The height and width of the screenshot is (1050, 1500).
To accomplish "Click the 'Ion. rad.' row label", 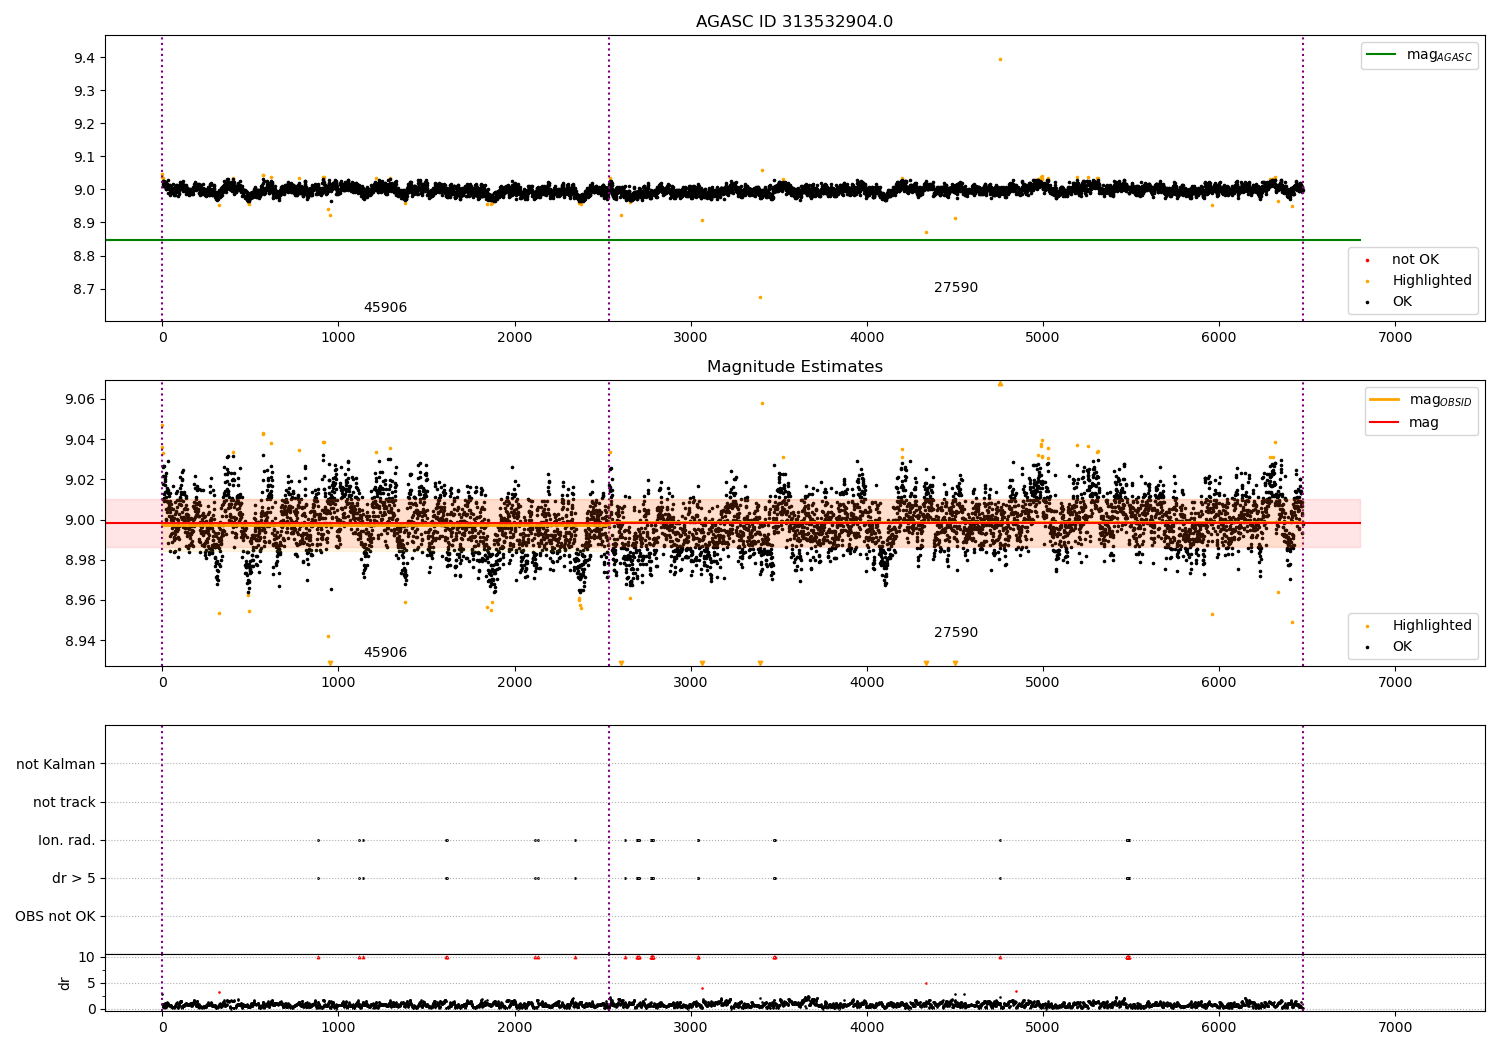I will (x=67, y=841).
